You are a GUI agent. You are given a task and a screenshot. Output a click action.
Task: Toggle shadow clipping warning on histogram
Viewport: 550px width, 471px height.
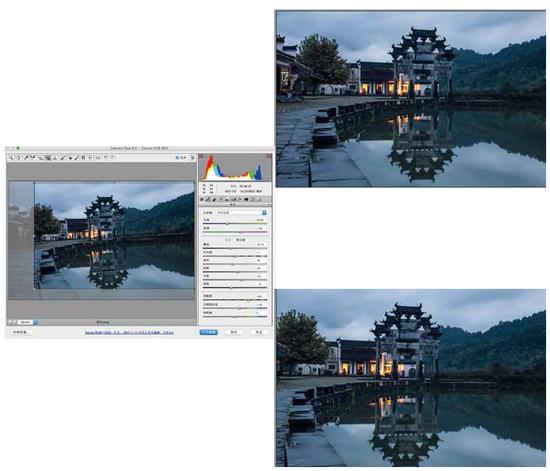201,156
